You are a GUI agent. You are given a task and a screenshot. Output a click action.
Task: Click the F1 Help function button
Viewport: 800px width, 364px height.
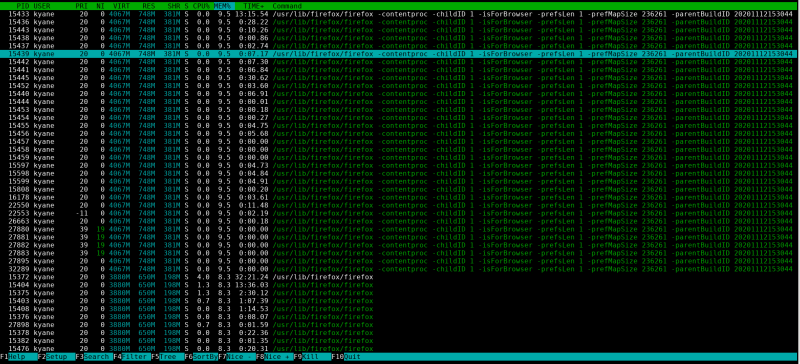(19, 357)
